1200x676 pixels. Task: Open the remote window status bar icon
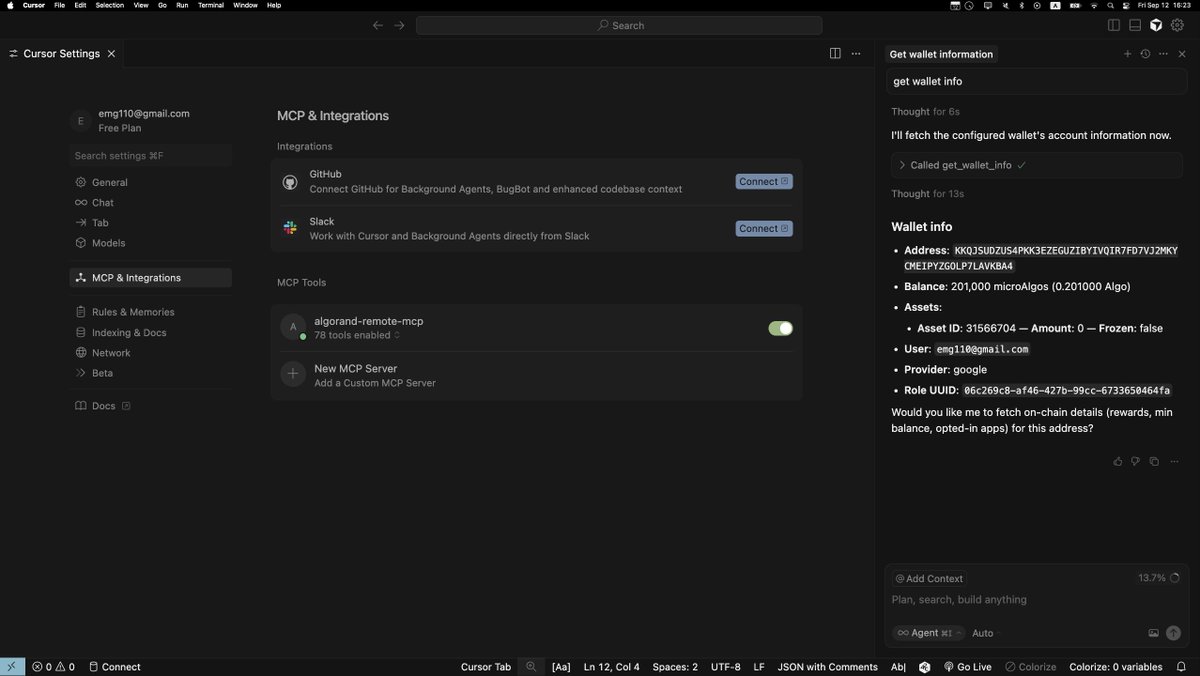pyautogui.click(x=11, y=666)
